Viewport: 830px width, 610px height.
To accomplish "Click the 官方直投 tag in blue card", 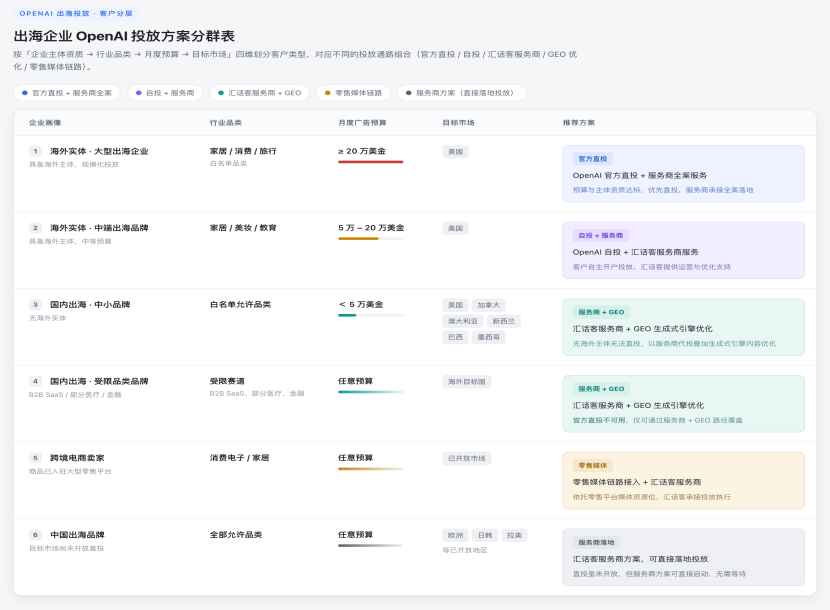I will (x=592, y=158).
